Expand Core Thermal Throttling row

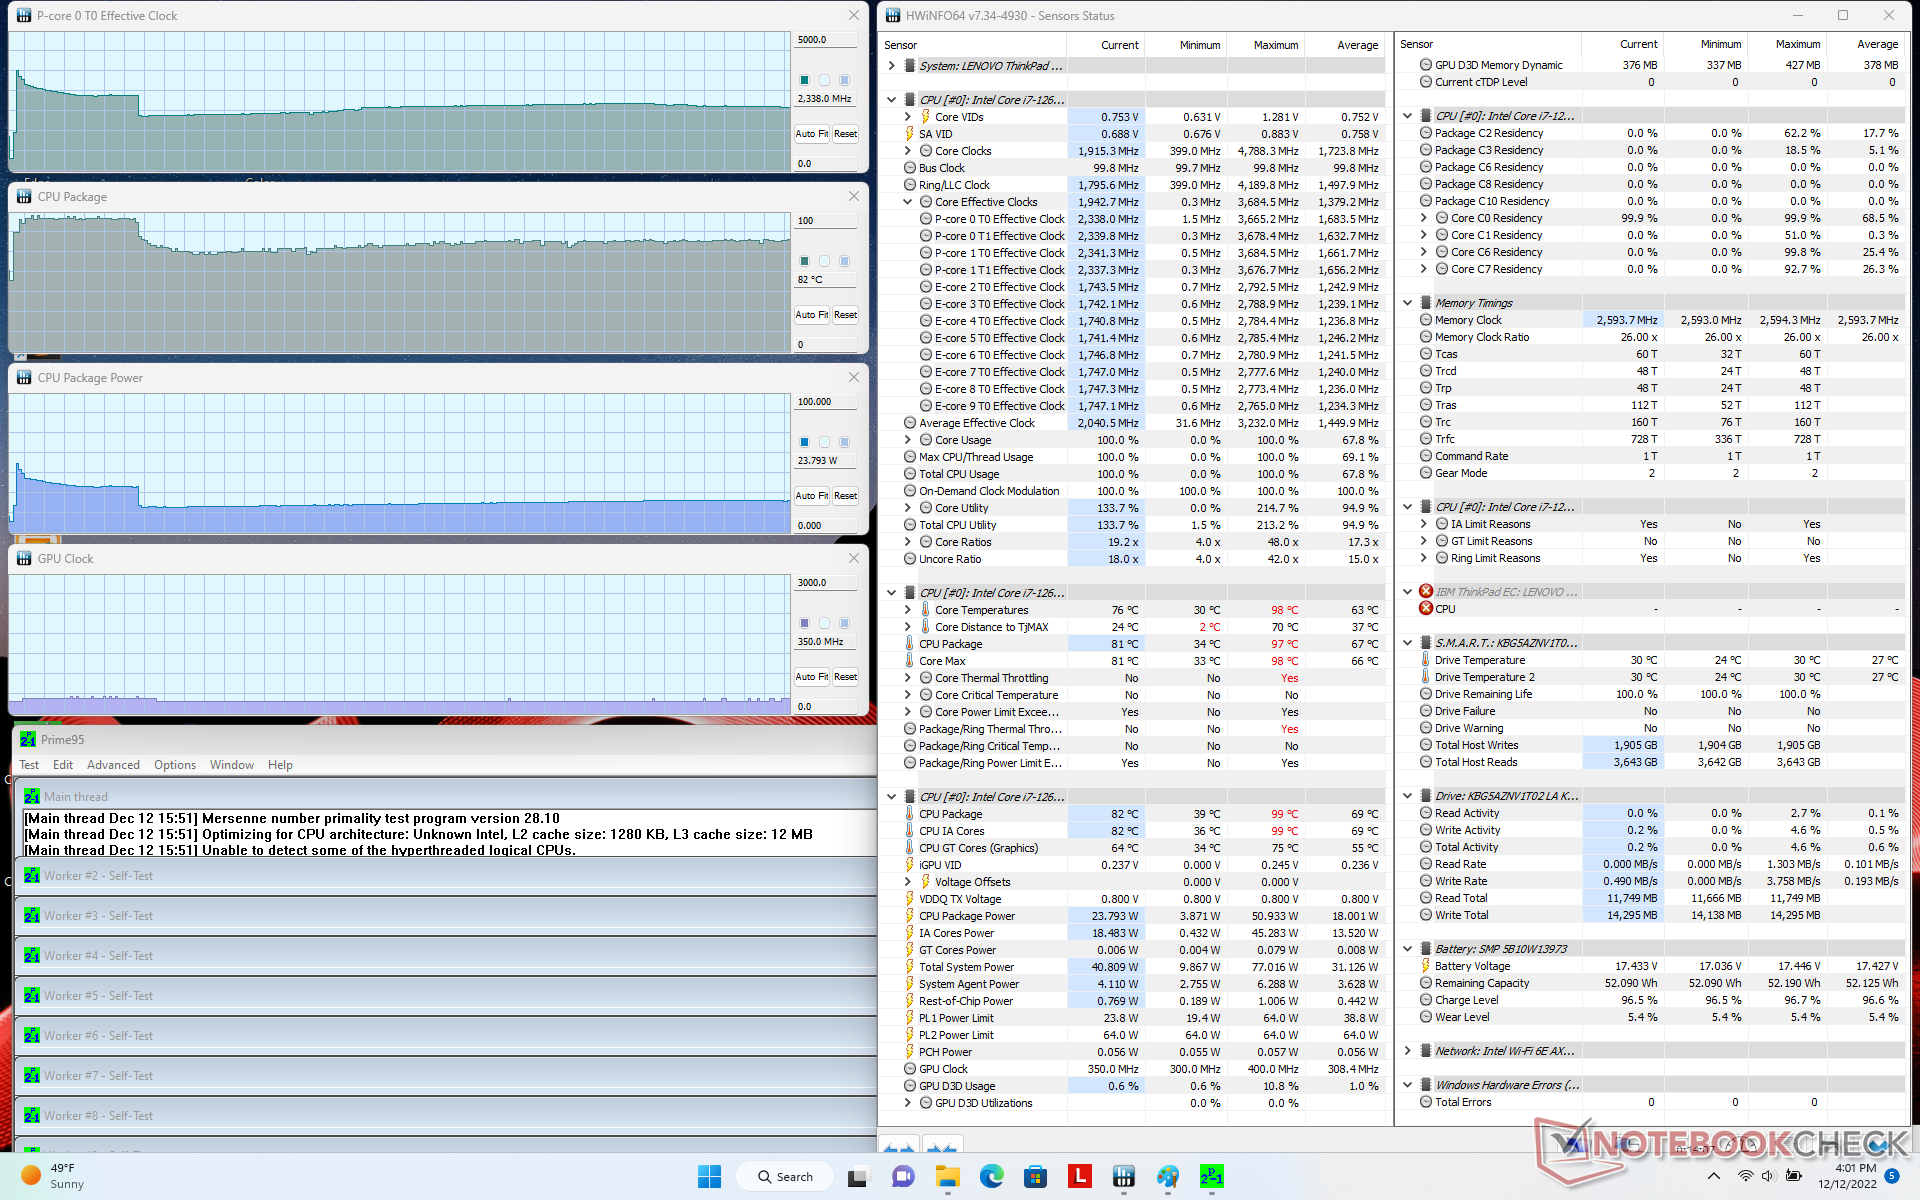pyautogui.click(x=907, y=678)
